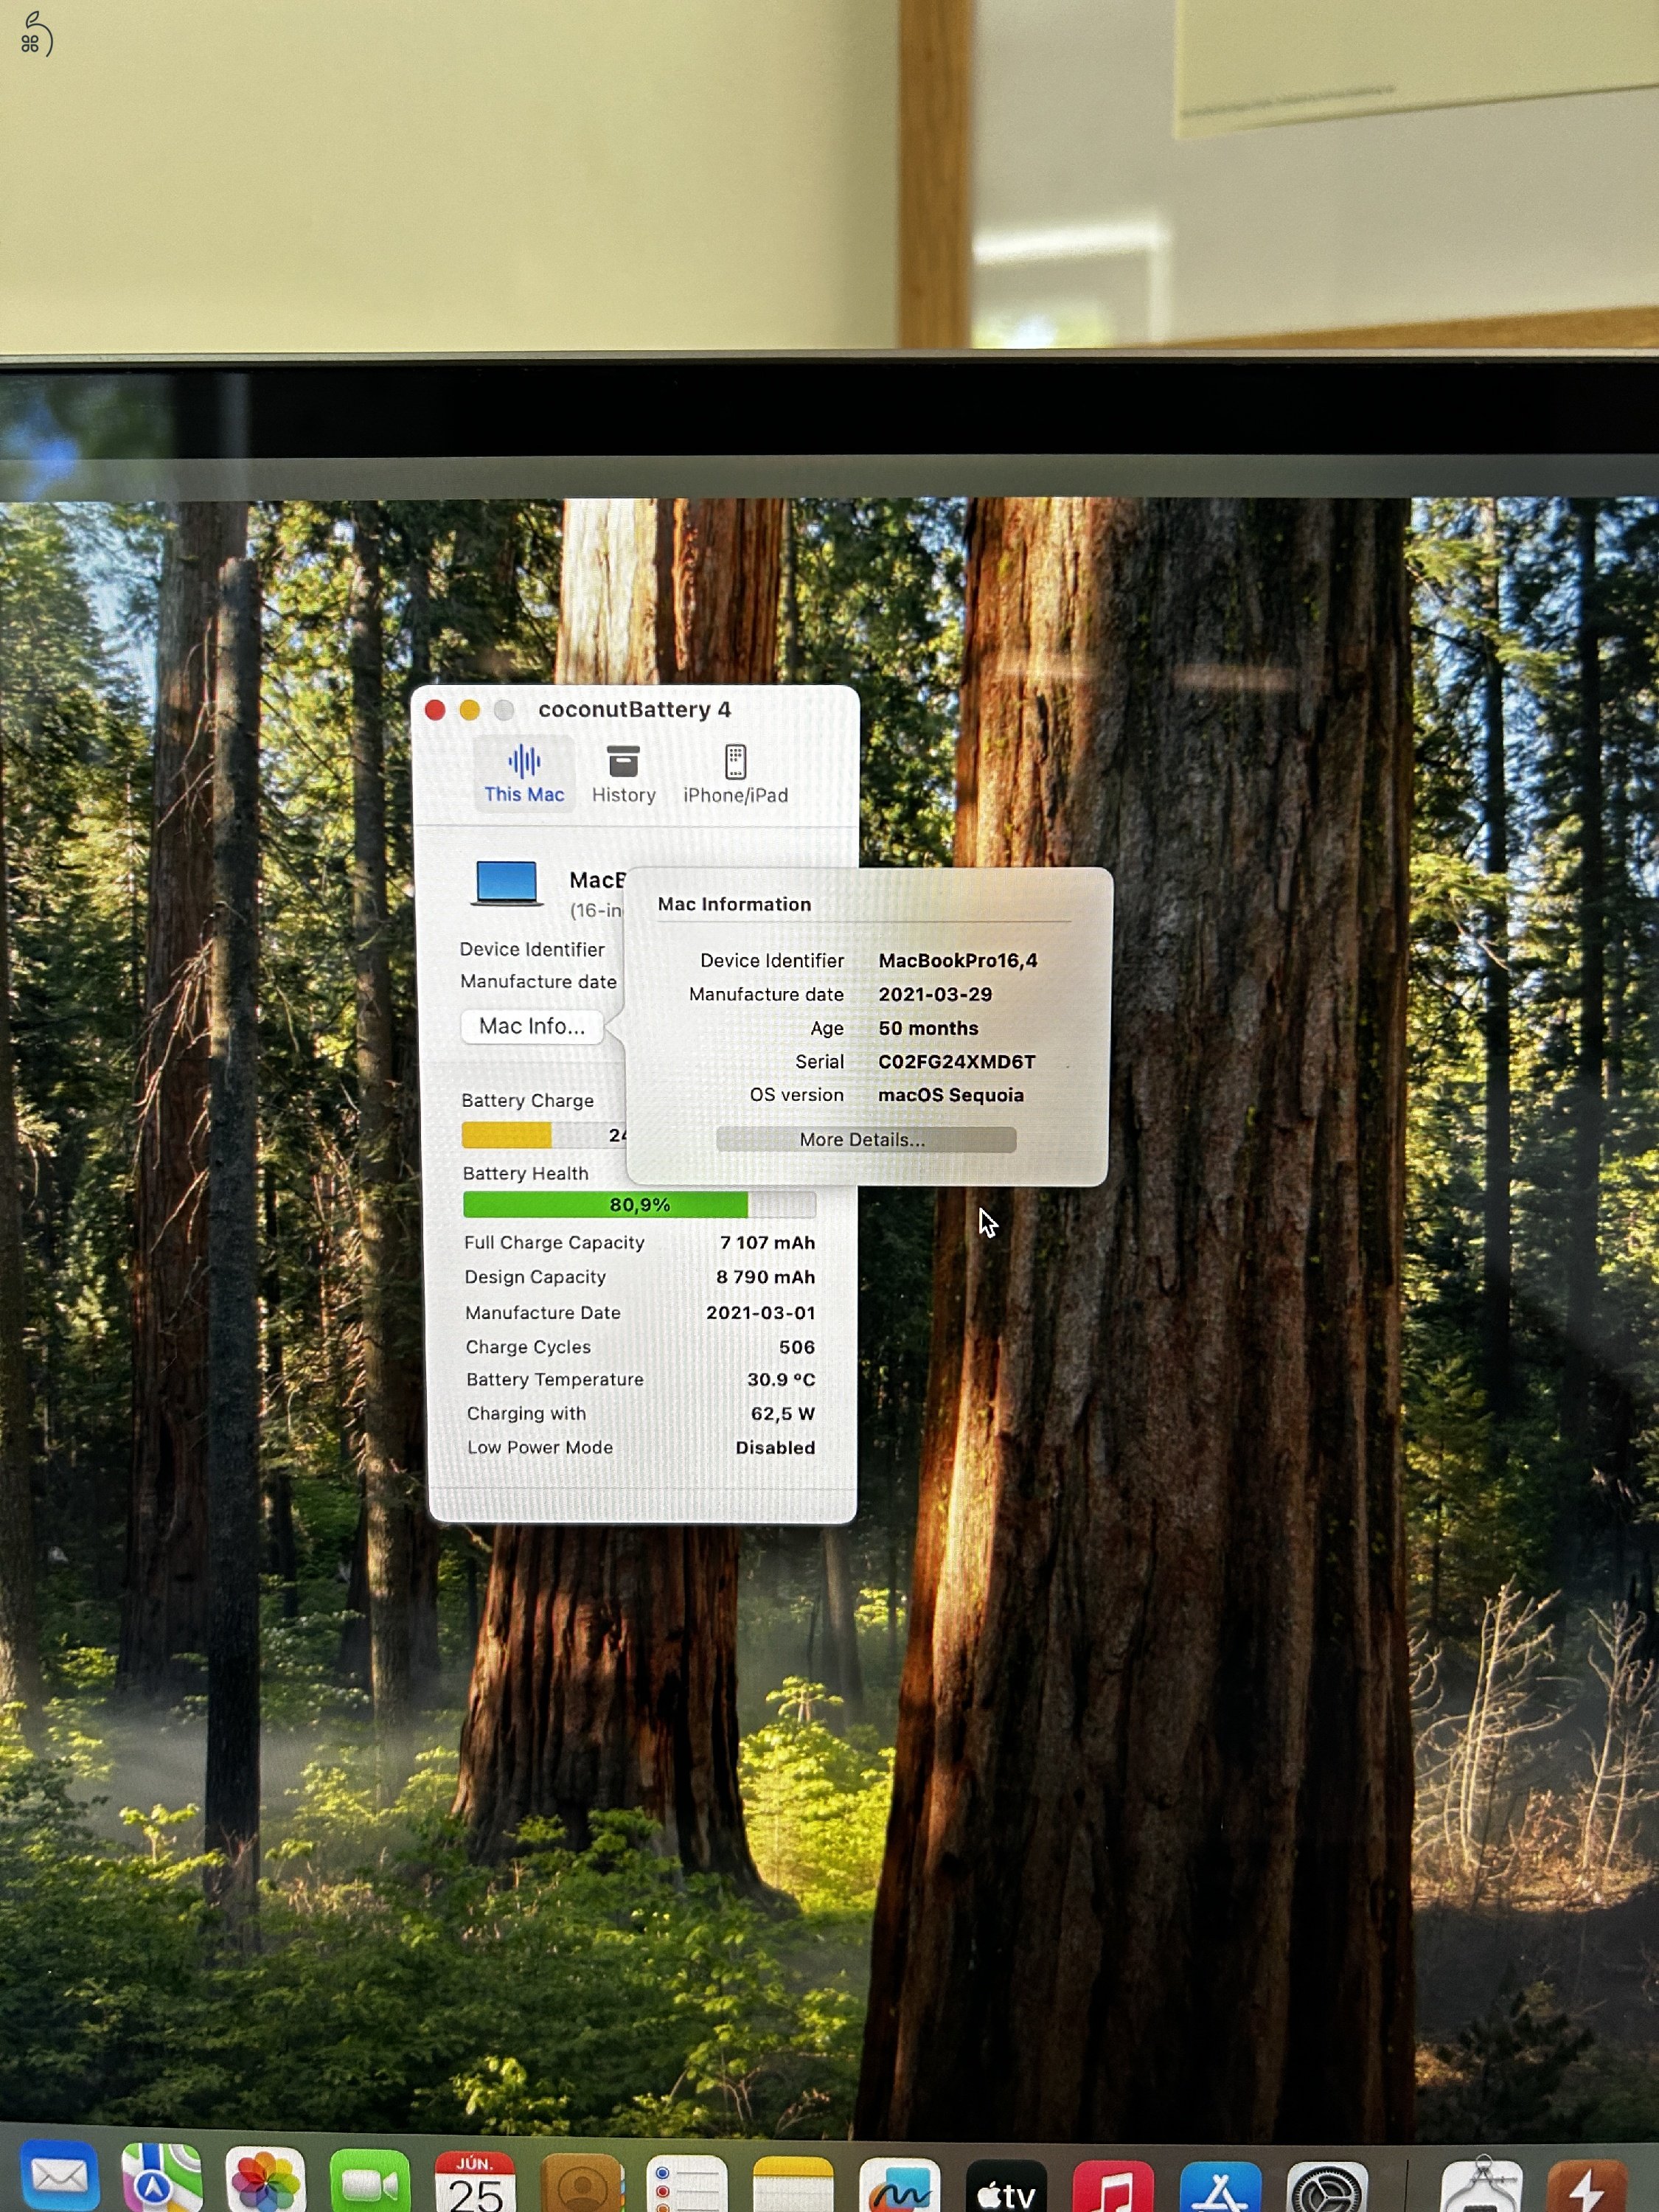This screenshot has height=2212, width=1659.
Task: Open Mail from the Dock
Action: 60,2175
